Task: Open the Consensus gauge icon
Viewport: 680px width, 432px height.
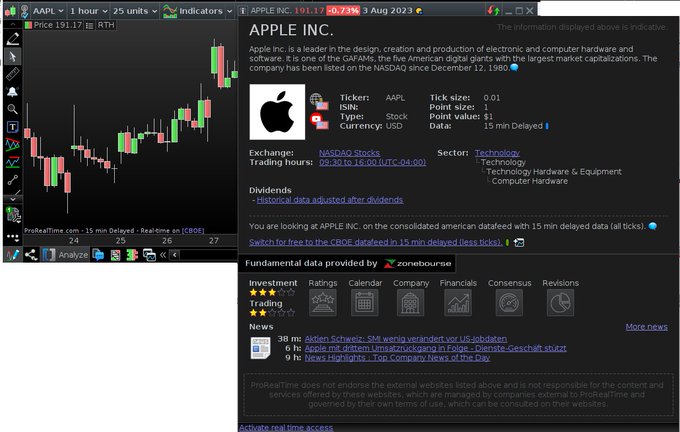Action: coord(509,302)
